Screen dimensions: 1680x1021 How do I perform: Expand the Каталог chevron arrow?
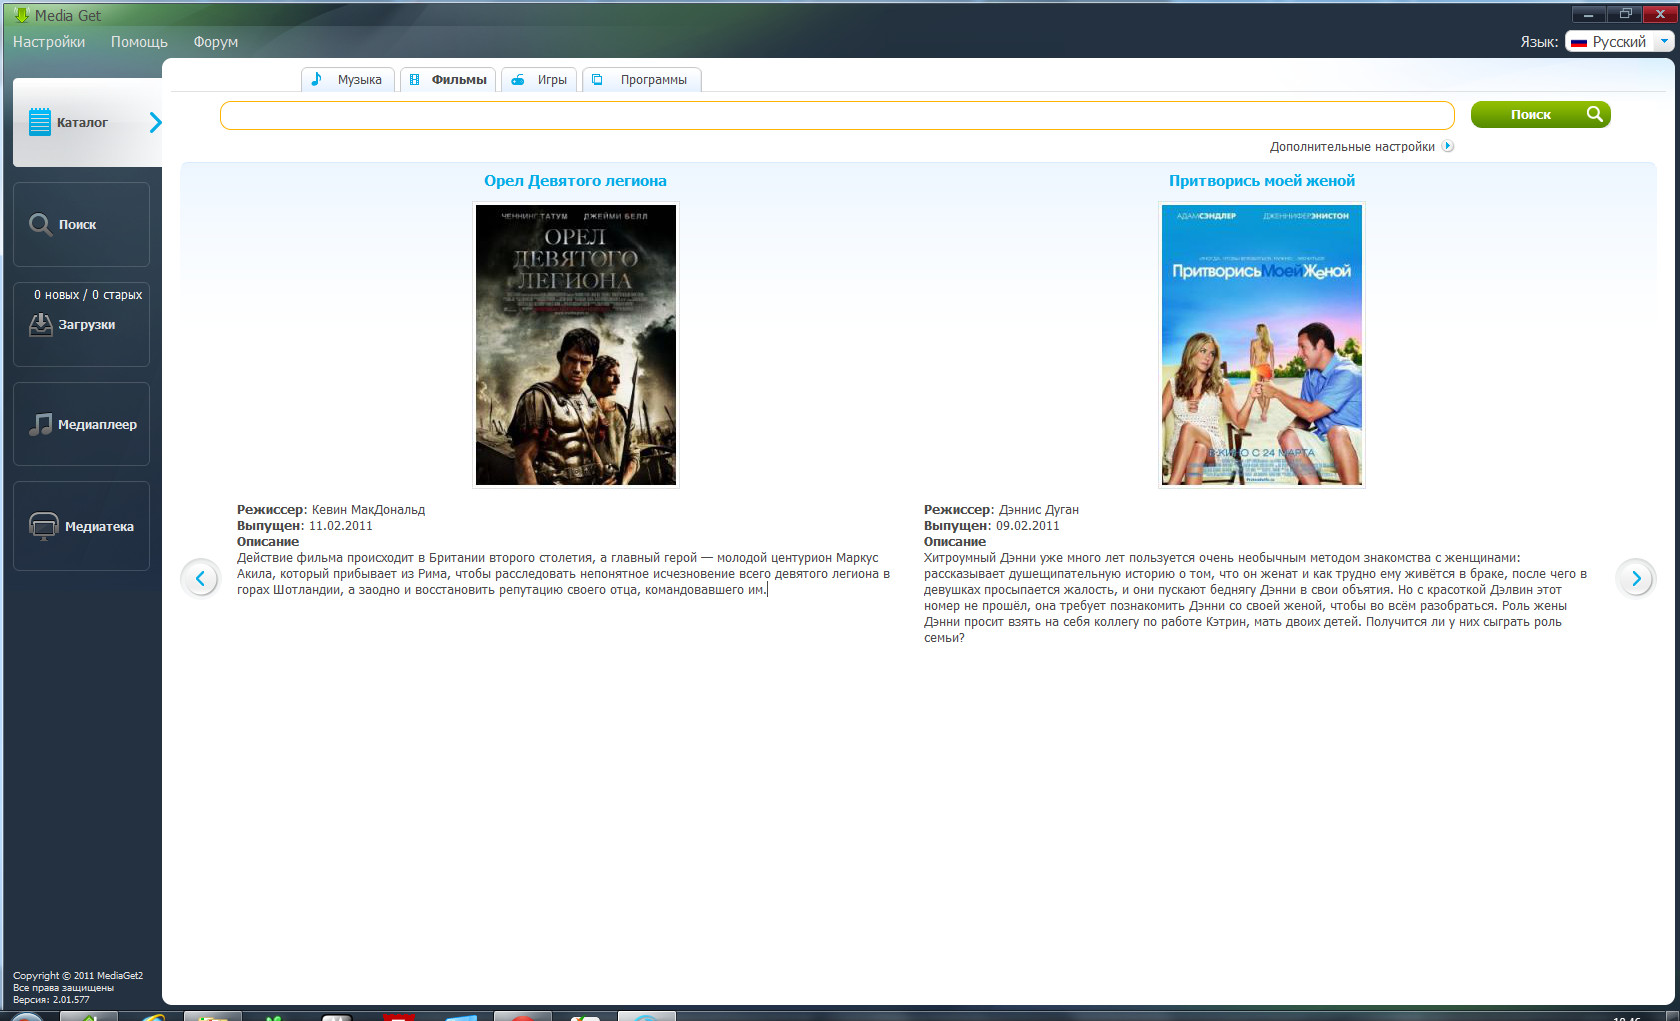point(155,122)
